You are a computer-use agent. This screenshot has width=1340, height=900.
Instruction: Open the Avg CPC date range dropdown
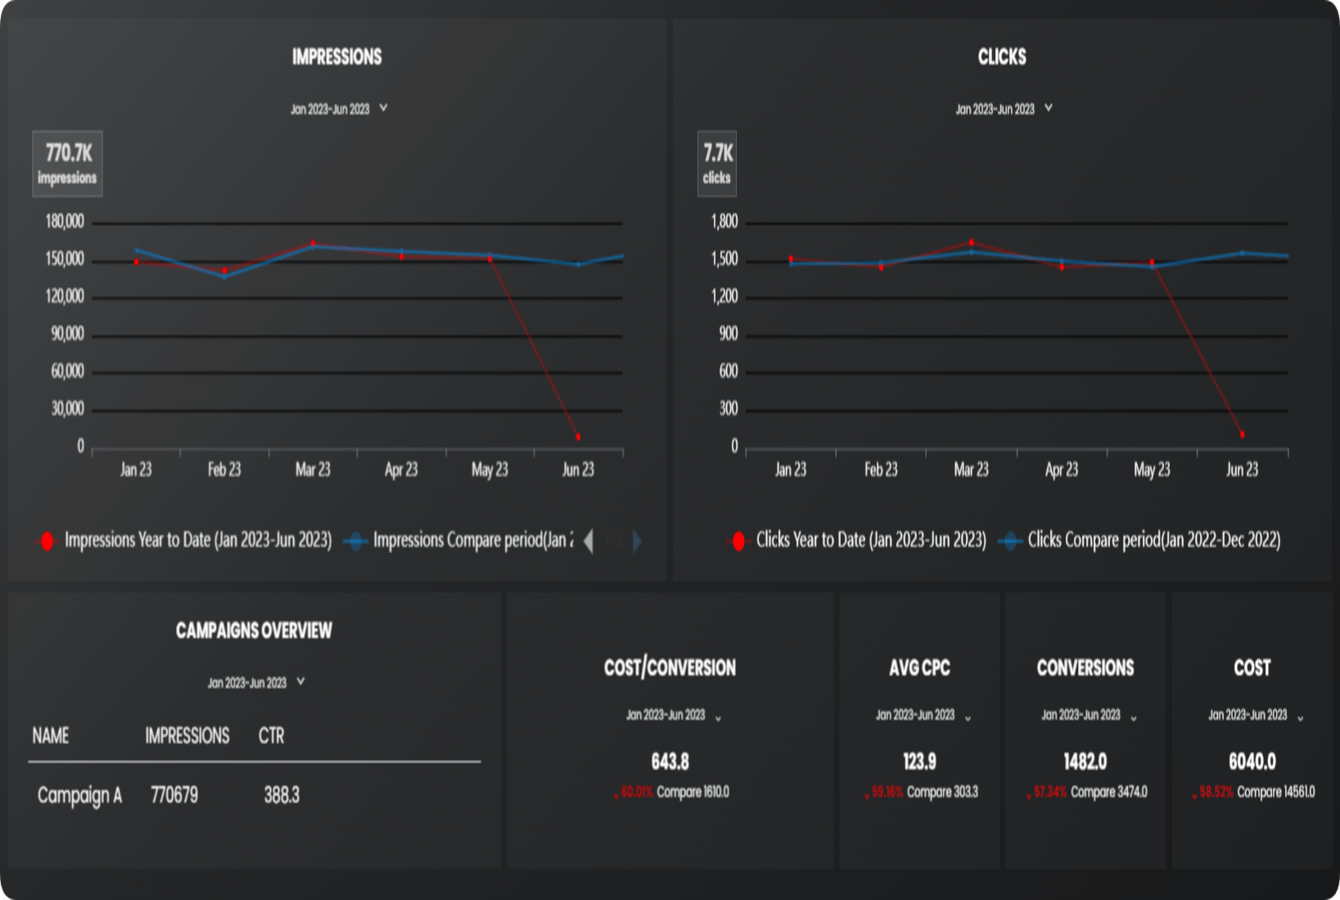click(x=923, y=716)
